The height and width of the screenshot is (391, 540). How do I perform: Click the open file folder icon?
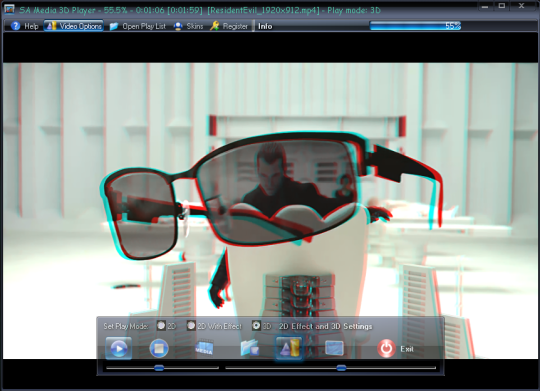pyautogui.click(x=250, y=348)
